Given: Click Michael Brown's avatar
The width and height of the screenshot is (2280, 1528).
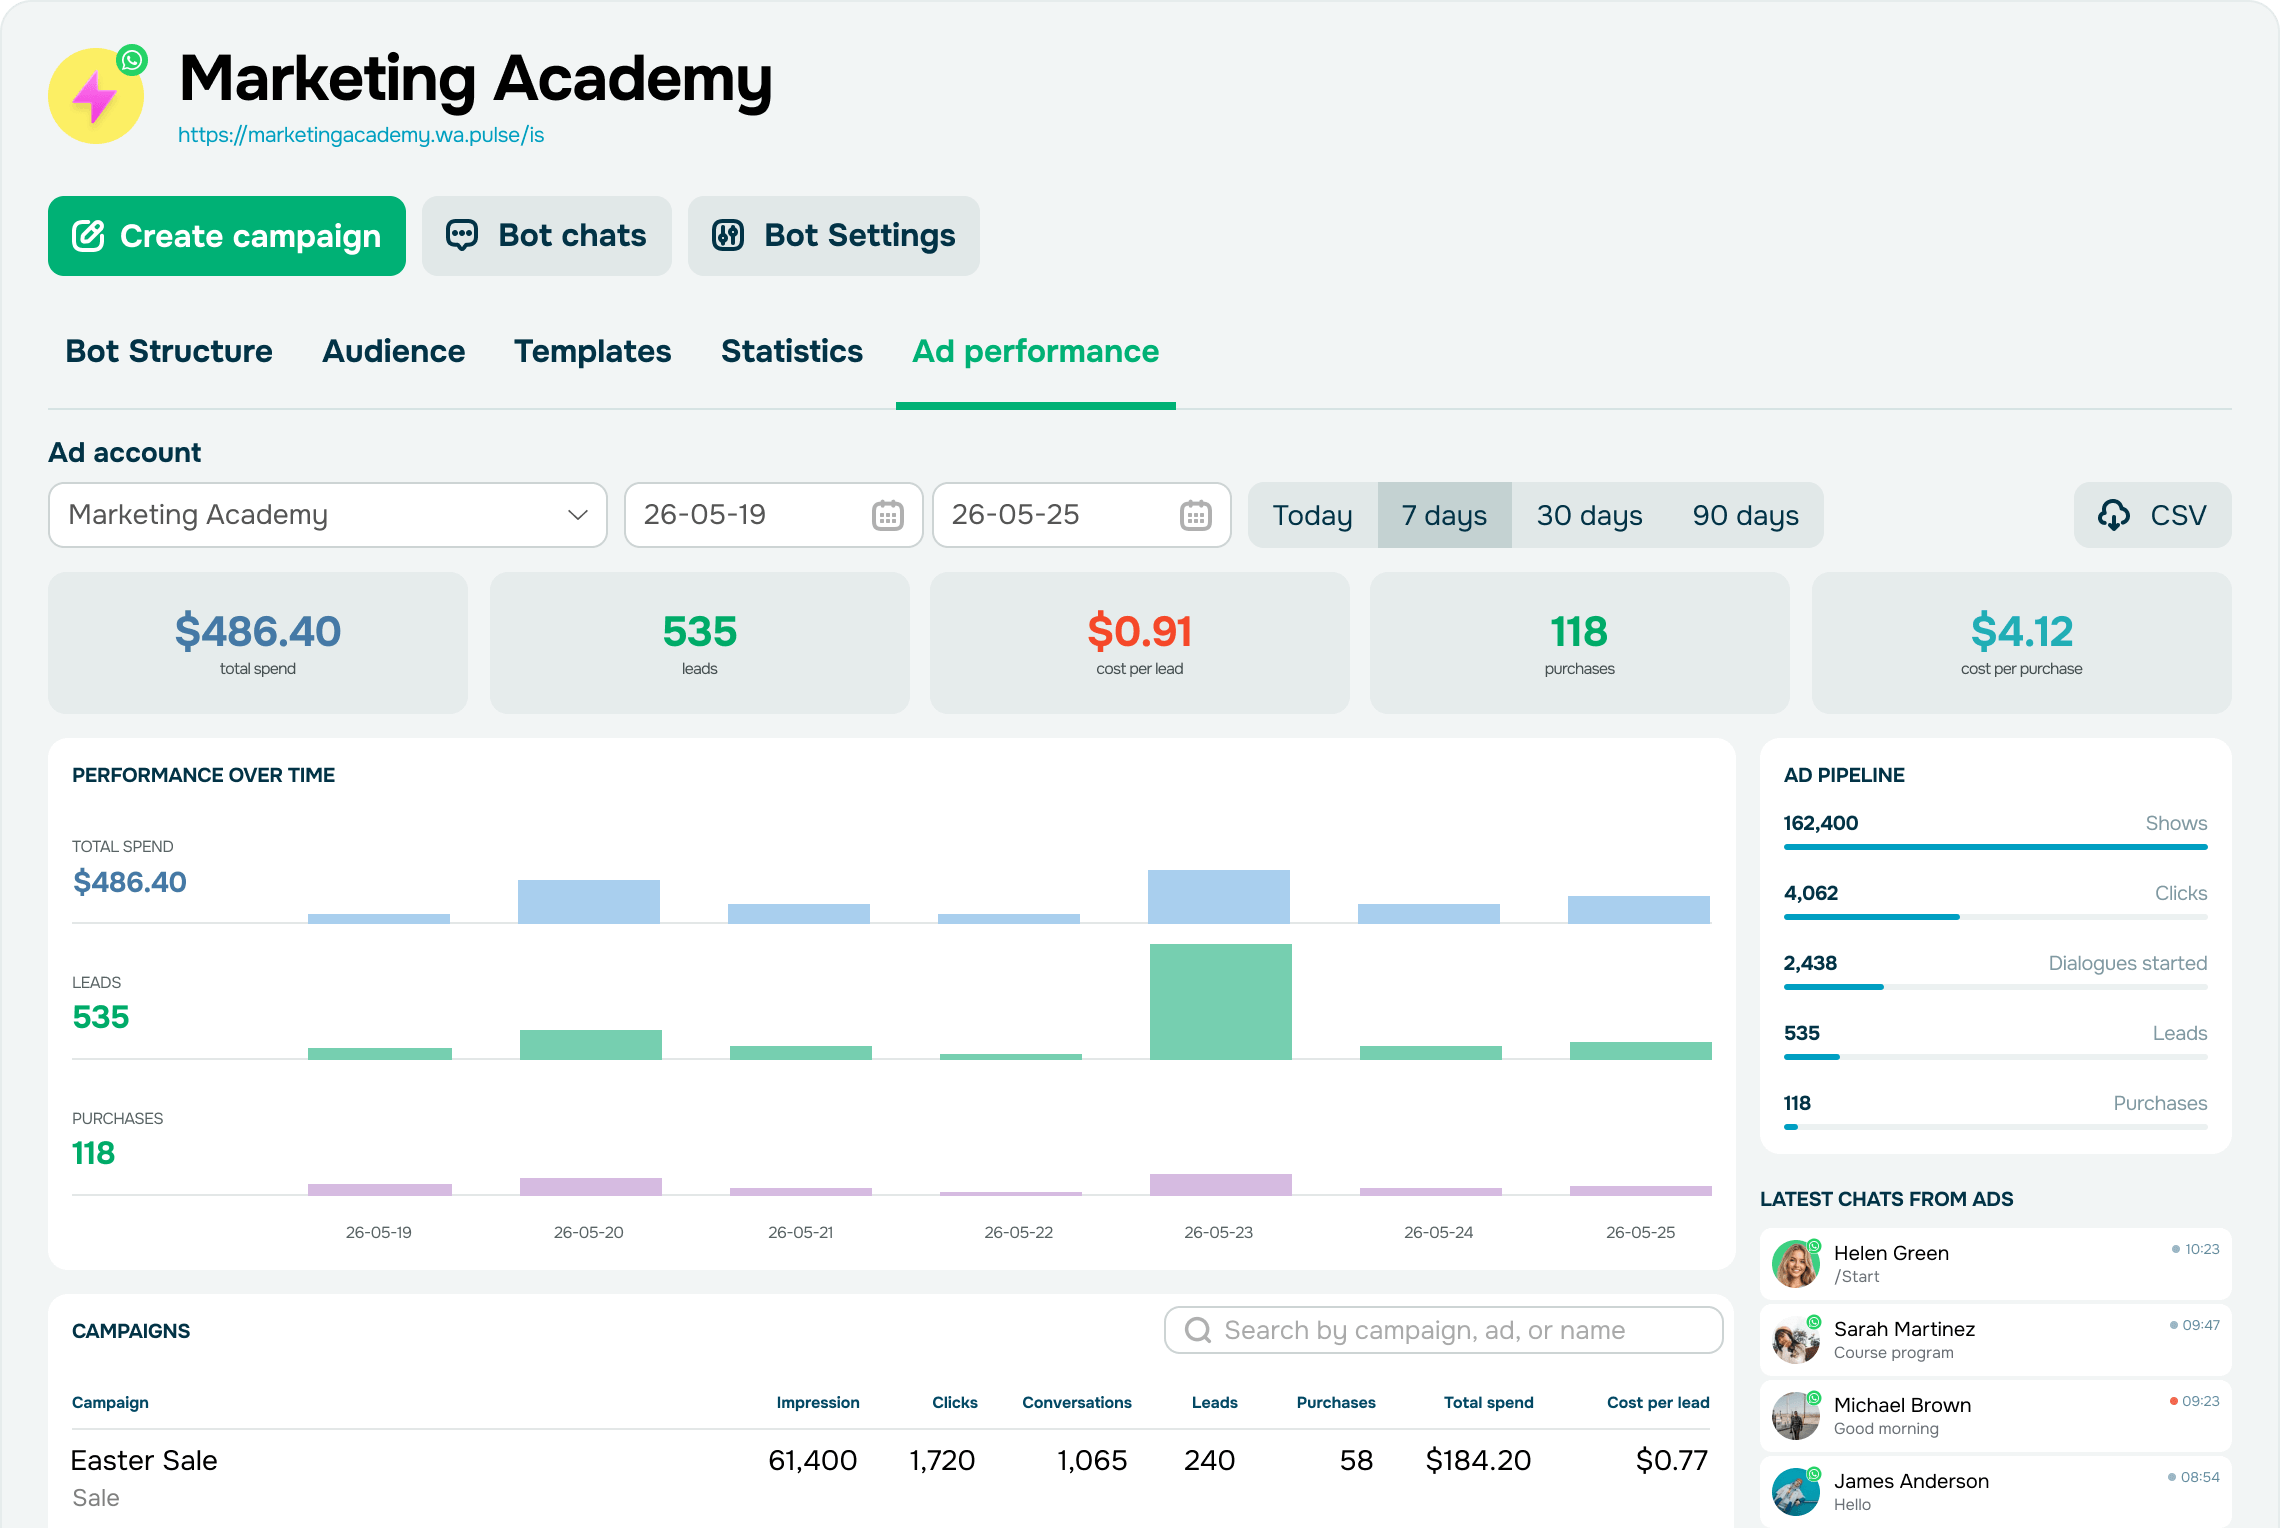Looking at the screenshot, I should pos(1796,1416).
